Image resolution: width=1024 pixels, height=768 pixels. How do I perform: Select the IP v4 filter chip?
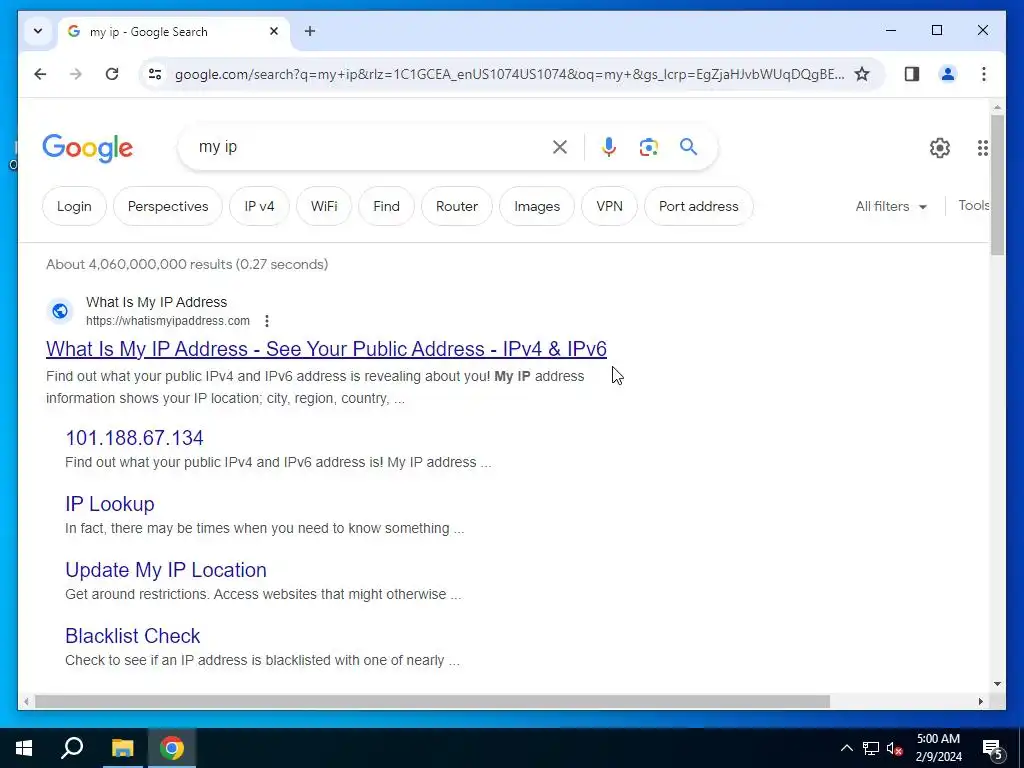[x=259, y=206]
